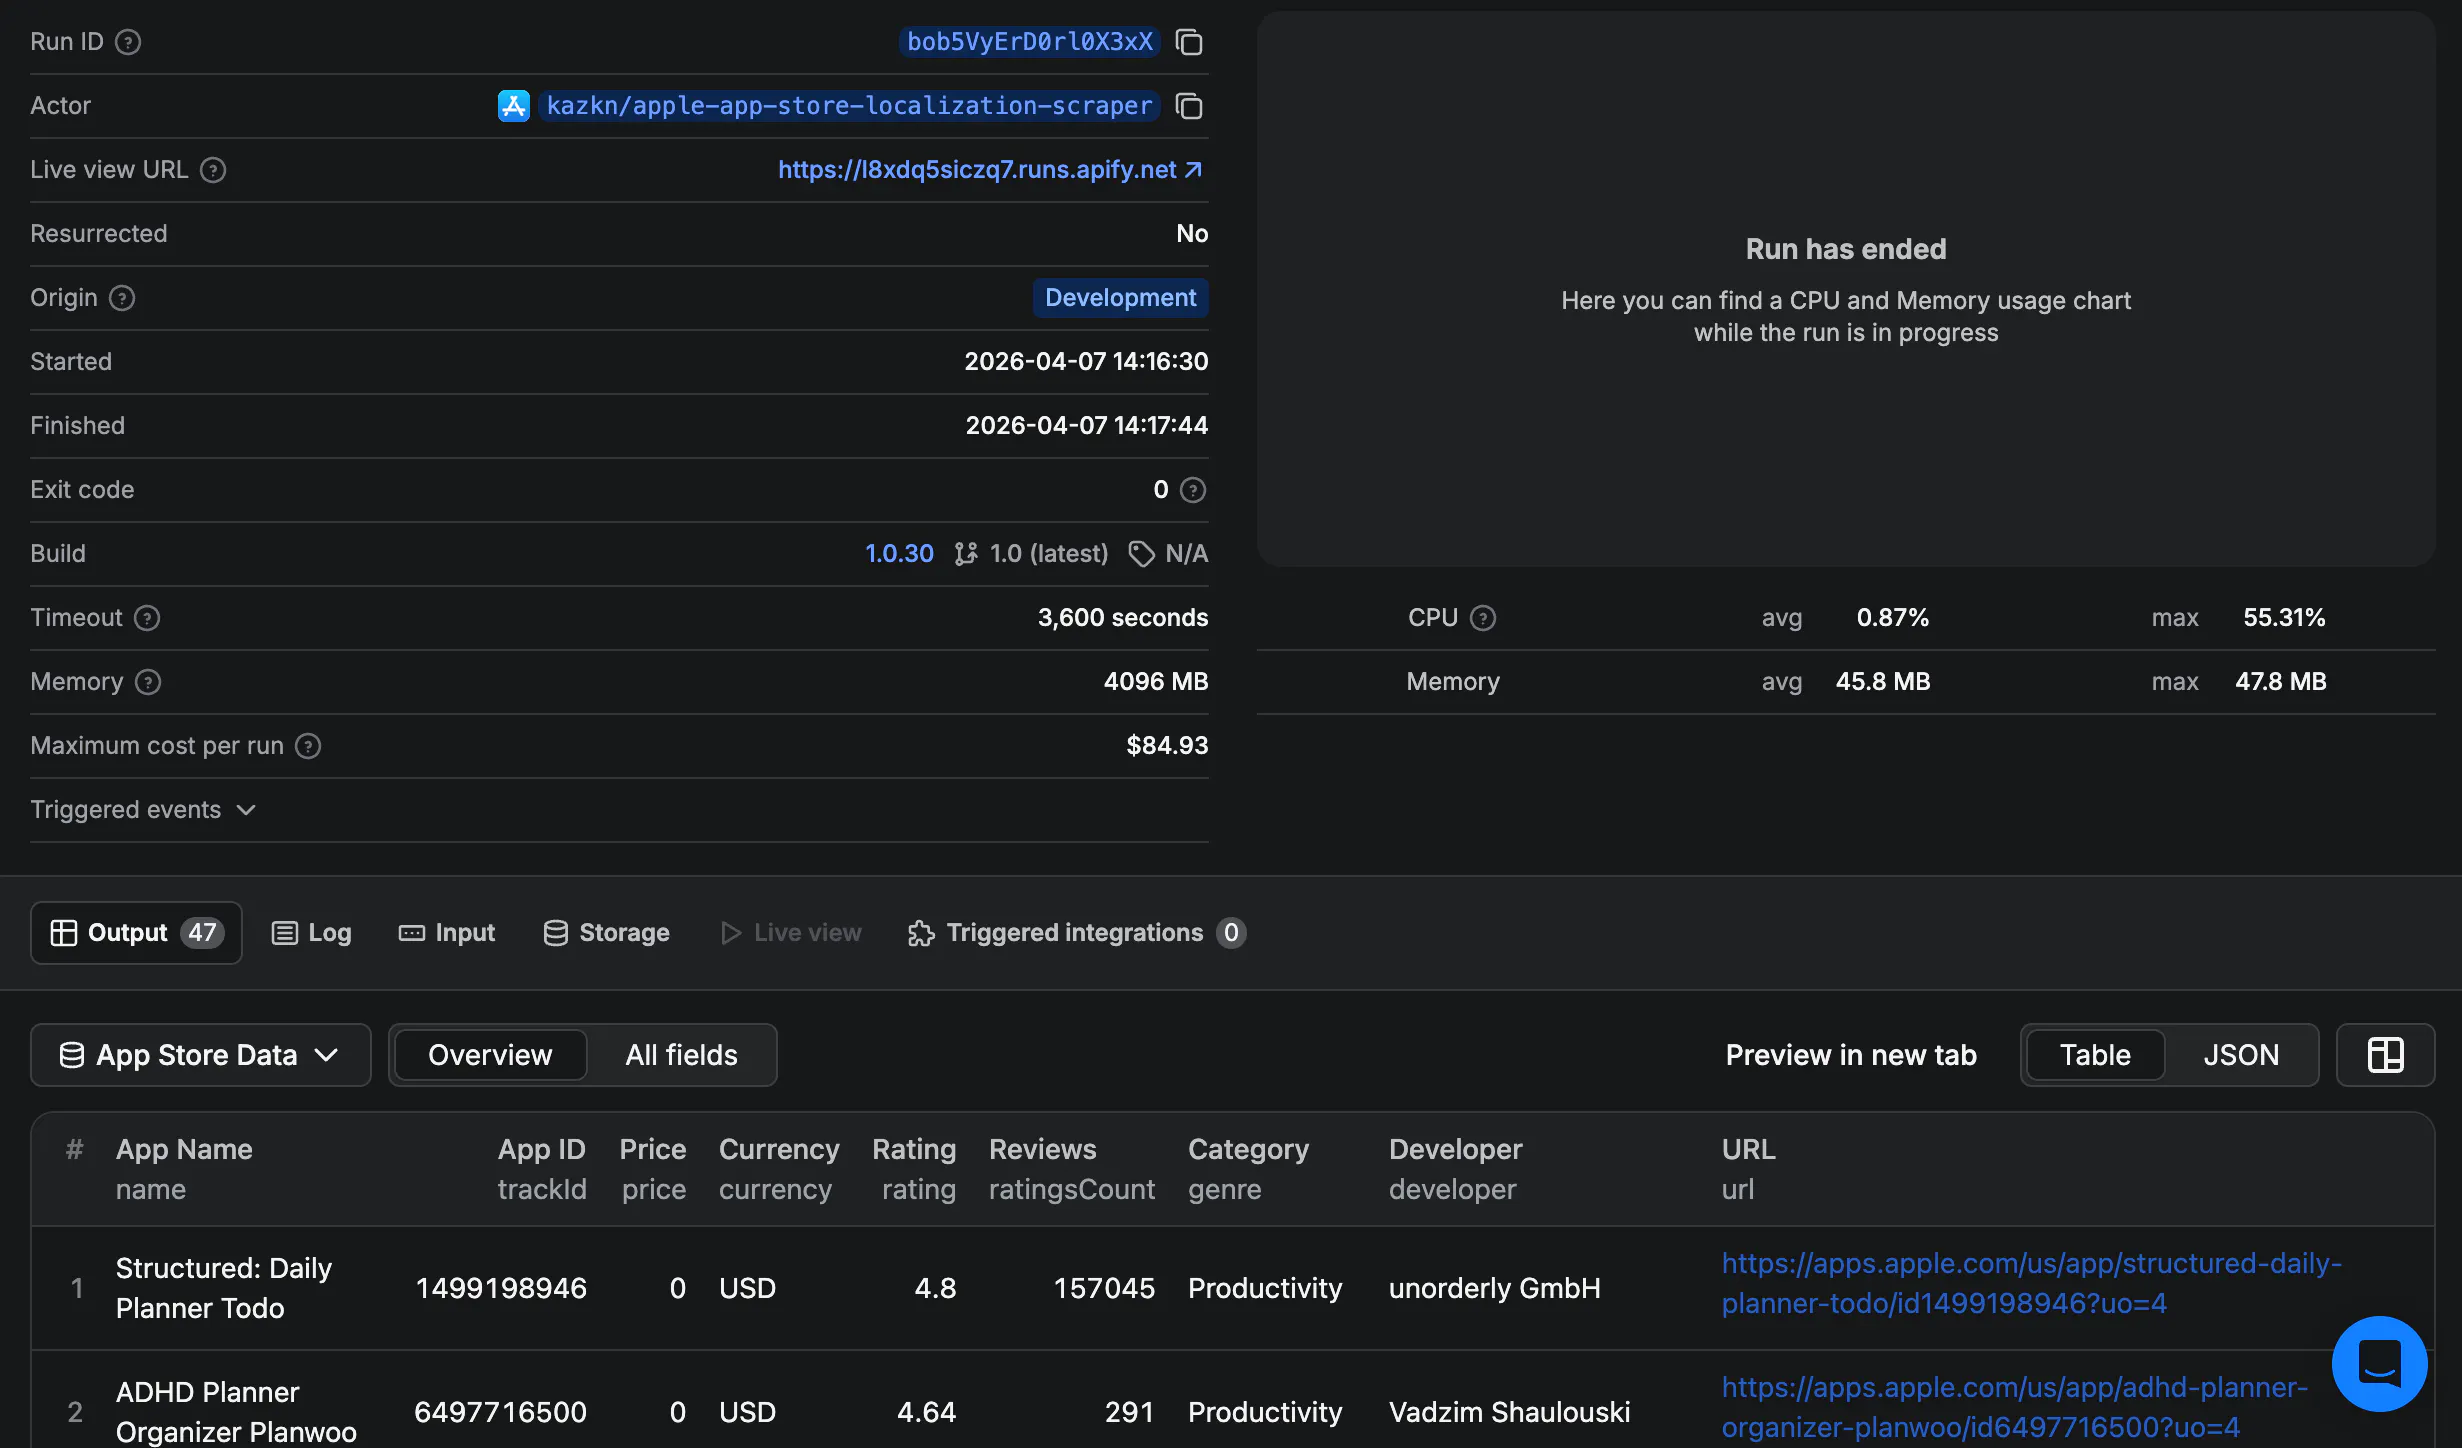Click Preview in new tab
This screenshot has width=2462, height=1448.
point(1851,1055)
